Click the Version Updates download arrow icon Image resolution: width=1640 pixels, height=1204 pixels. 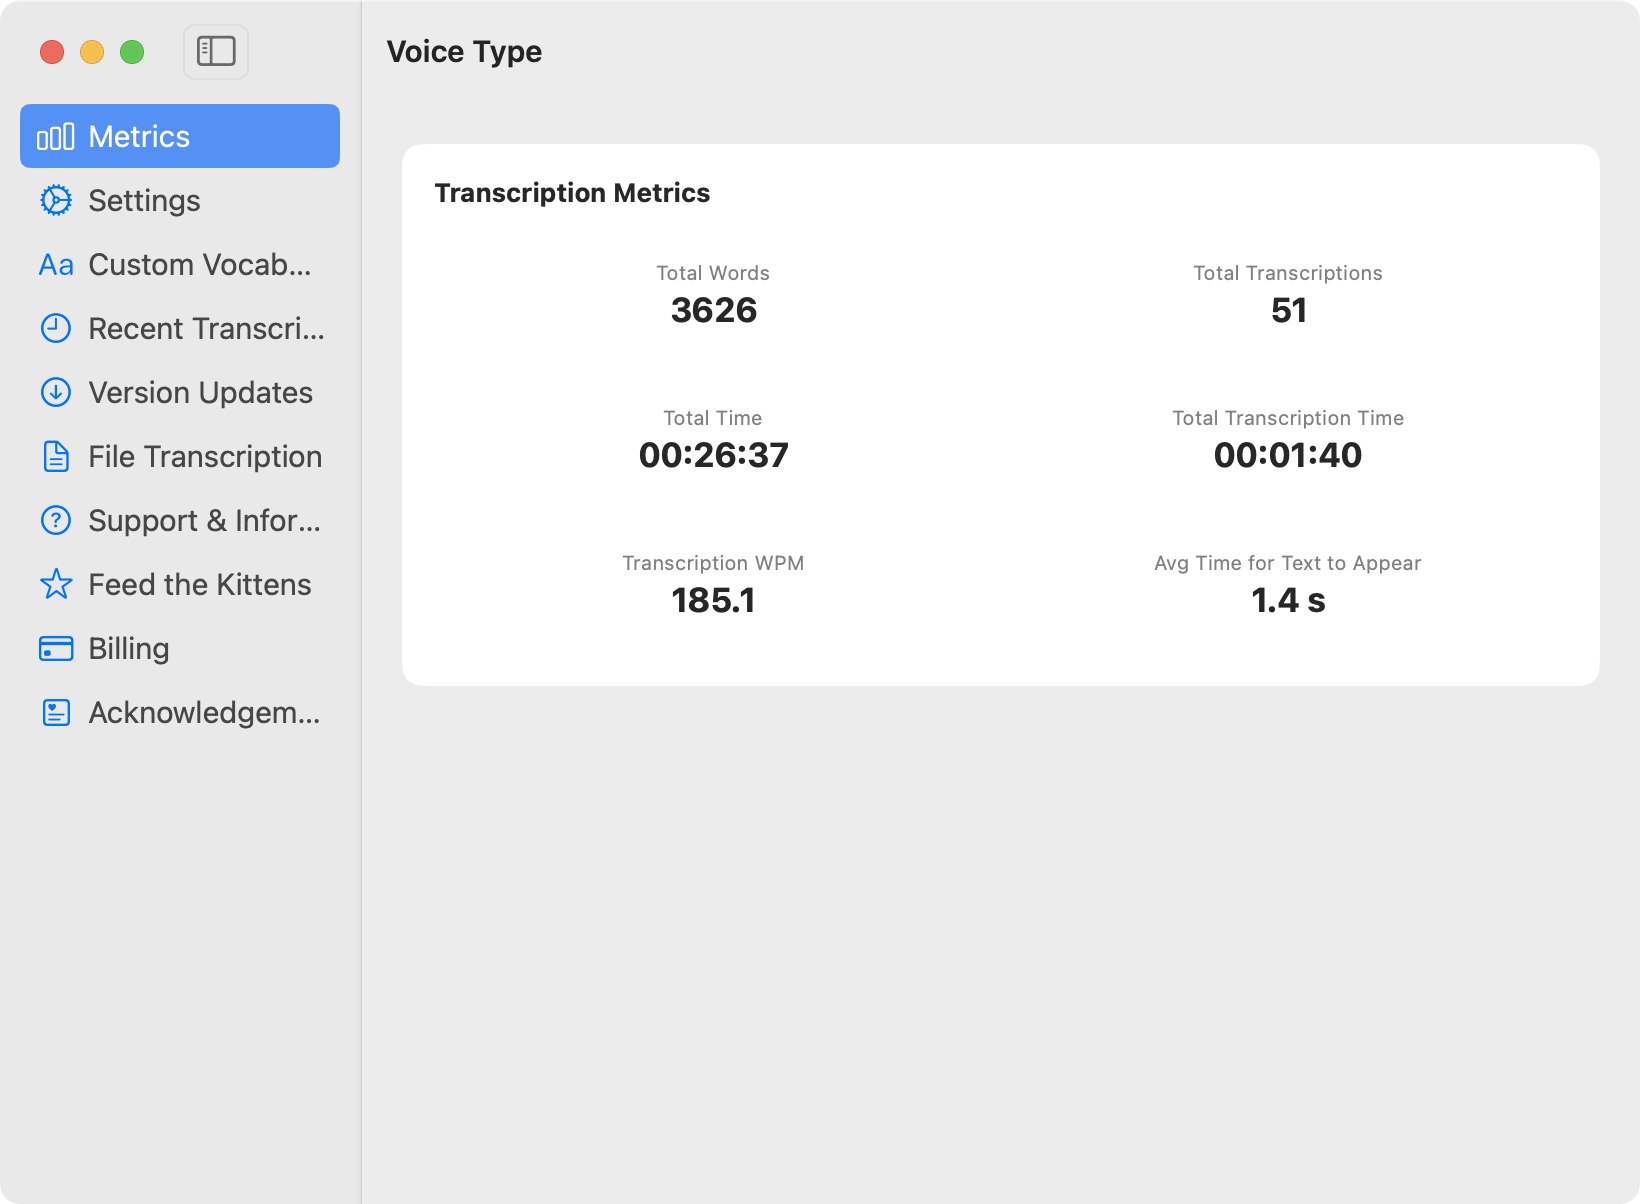(56, 392)
